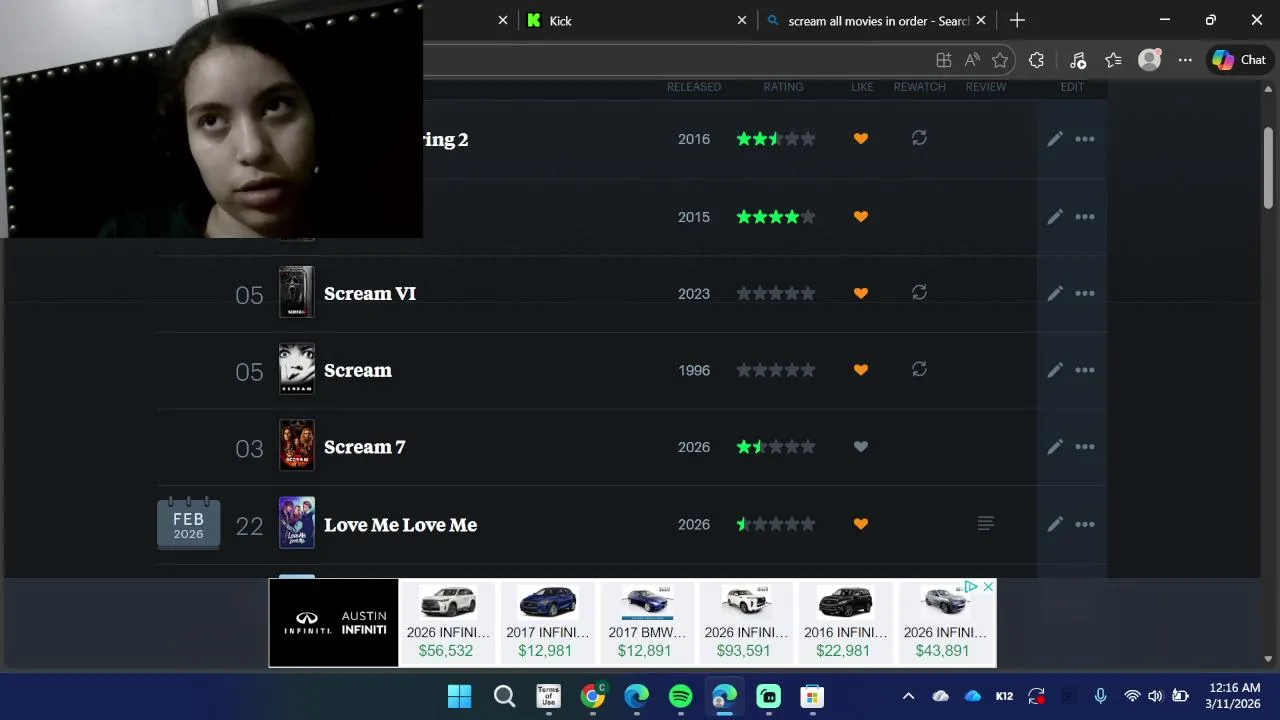
Task: Open Microsoft Store from taskbar
Action: 812,696
